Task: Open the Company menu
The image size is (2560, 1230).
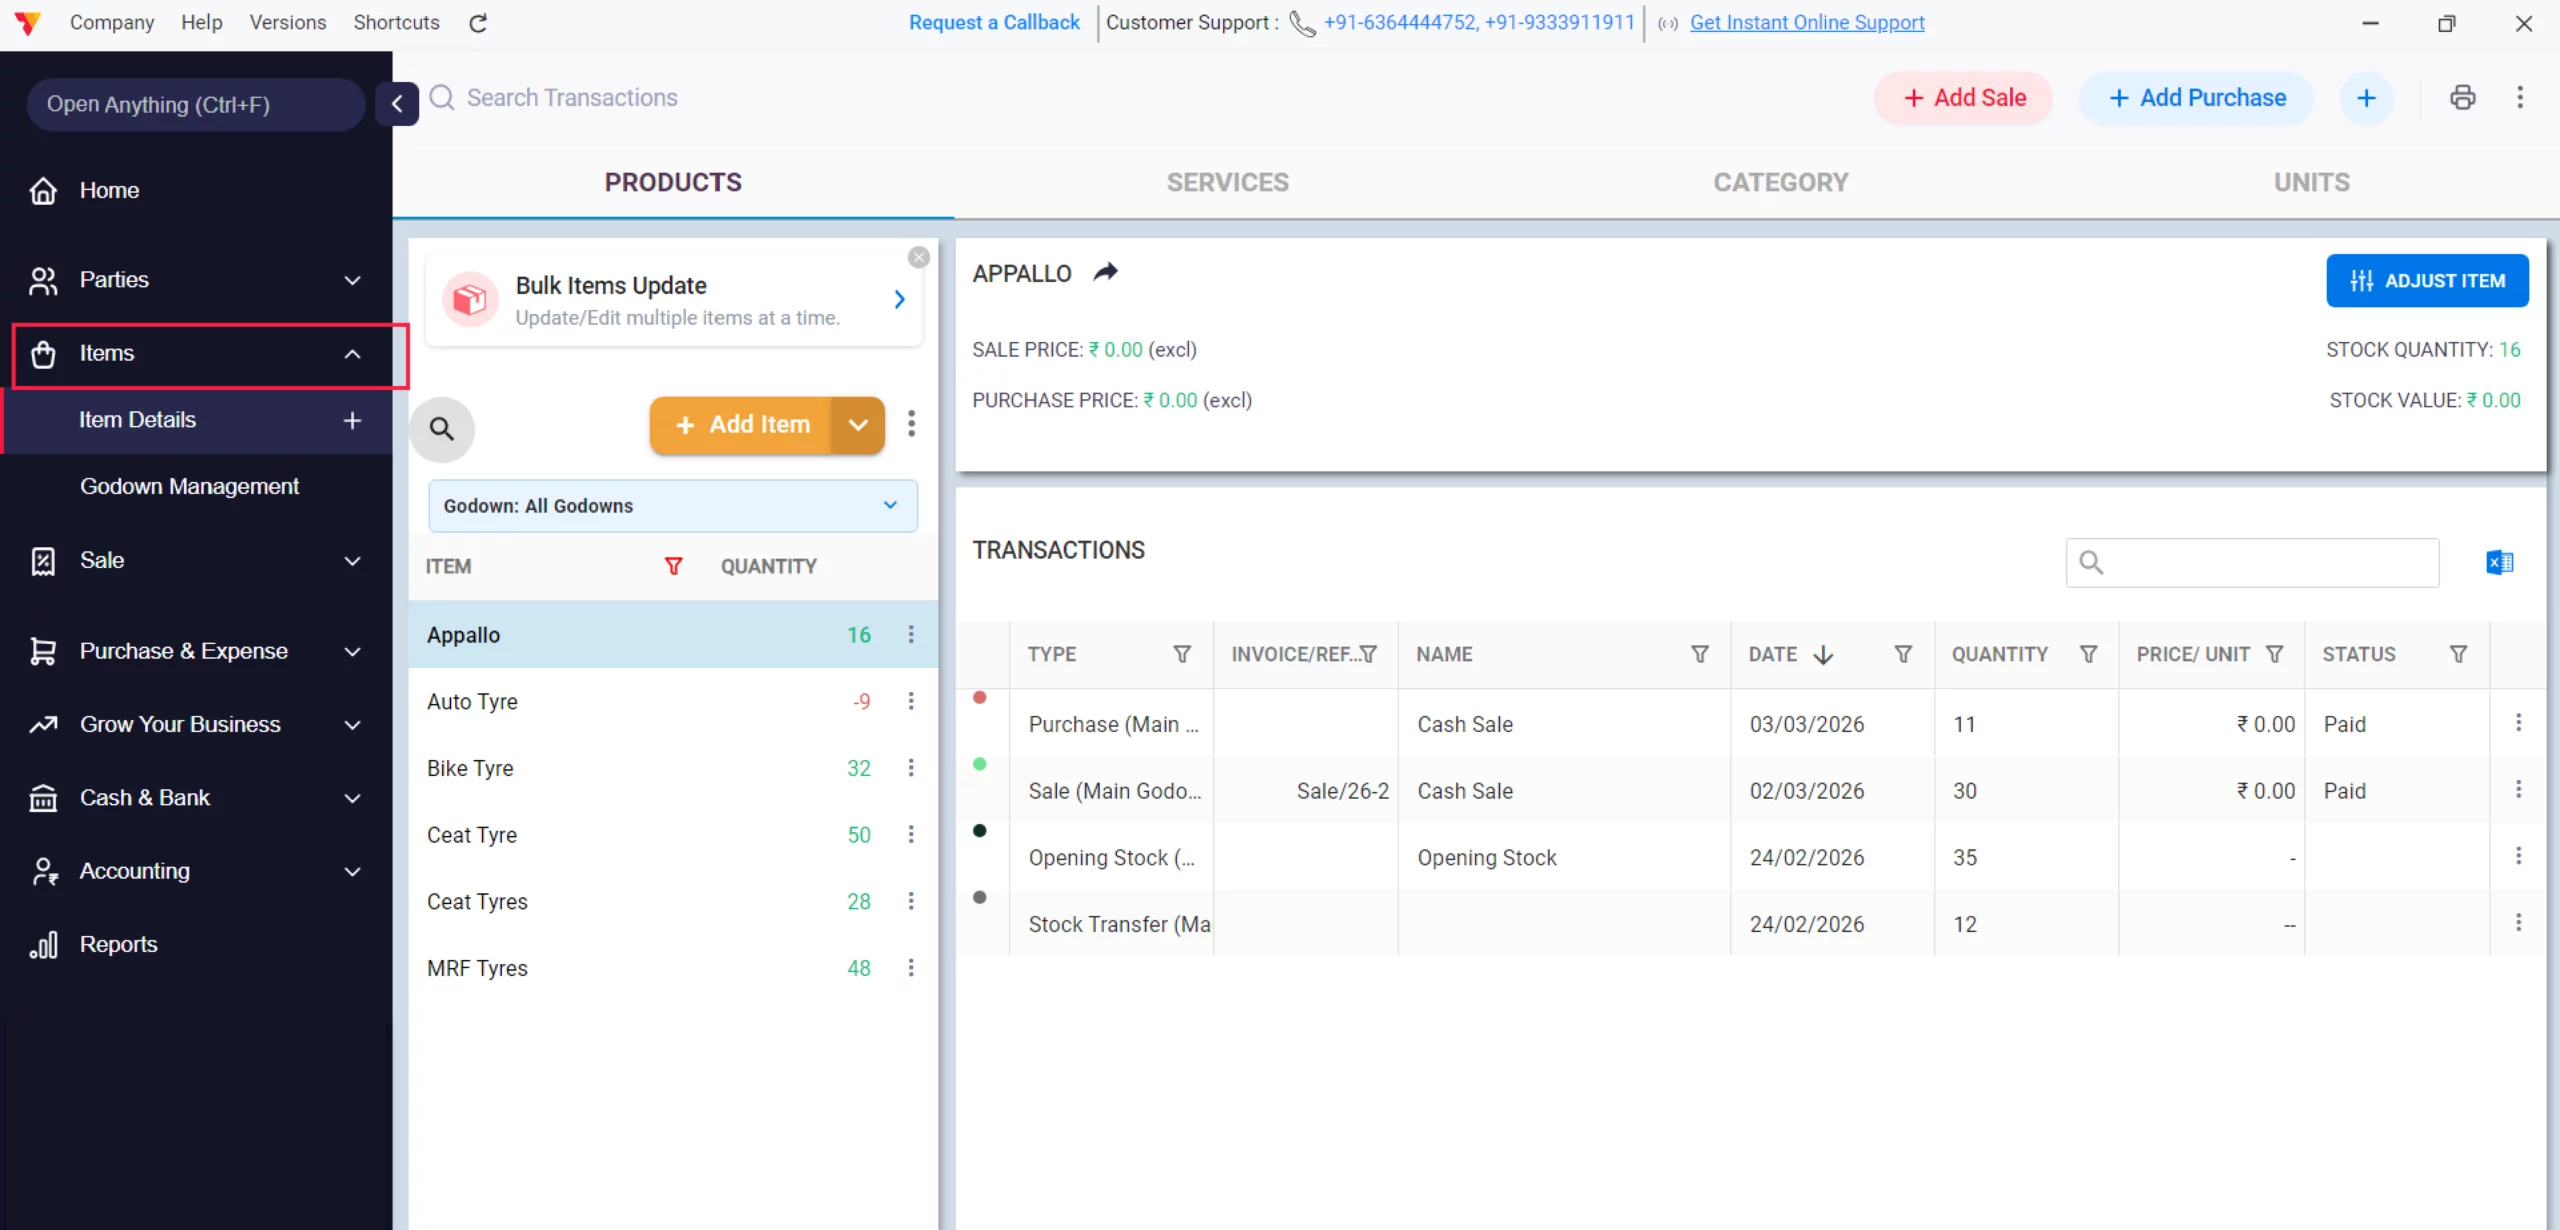Action: click(x=112, y=22)
